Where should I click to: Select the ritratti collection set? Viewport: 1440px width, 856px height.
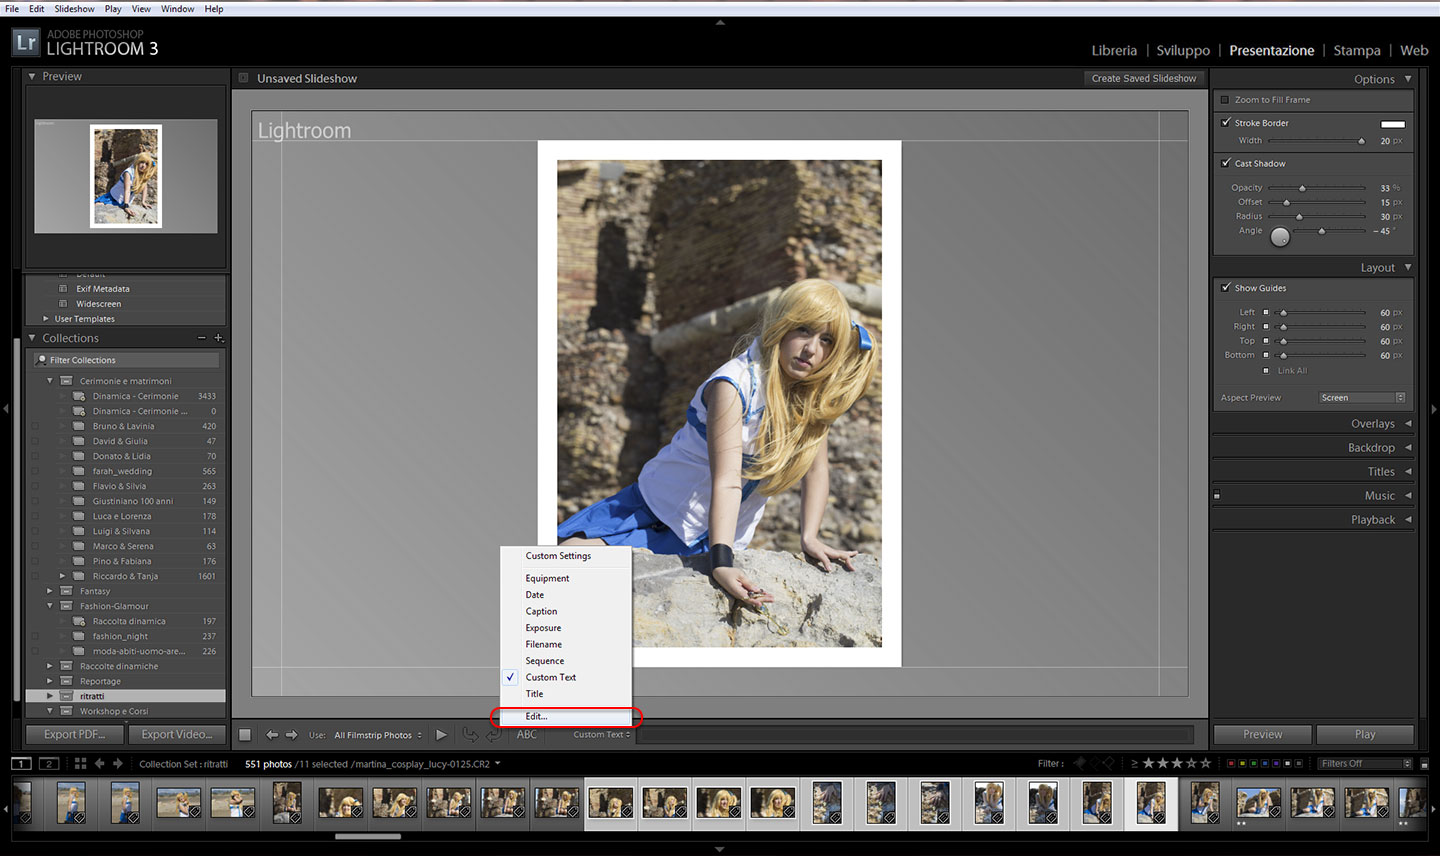[92, 696]
